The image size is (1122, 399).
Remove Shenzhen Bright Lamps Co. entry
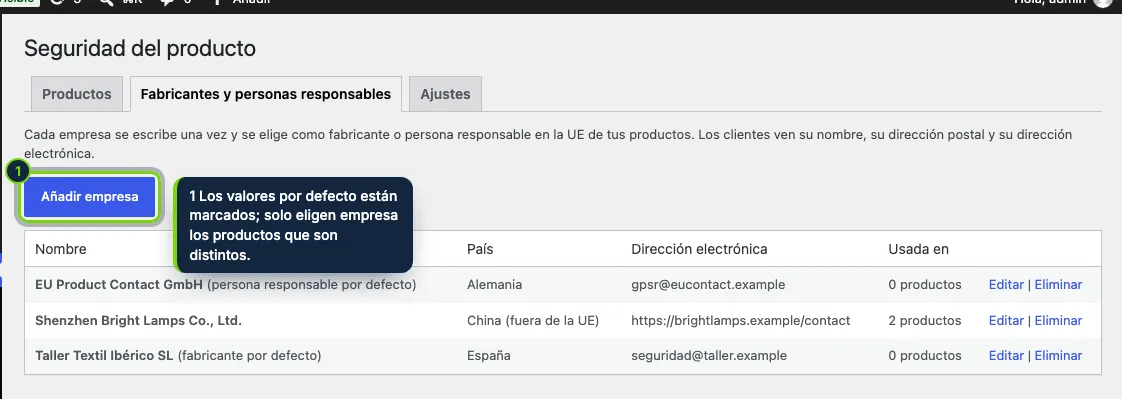coord(1058,320)
